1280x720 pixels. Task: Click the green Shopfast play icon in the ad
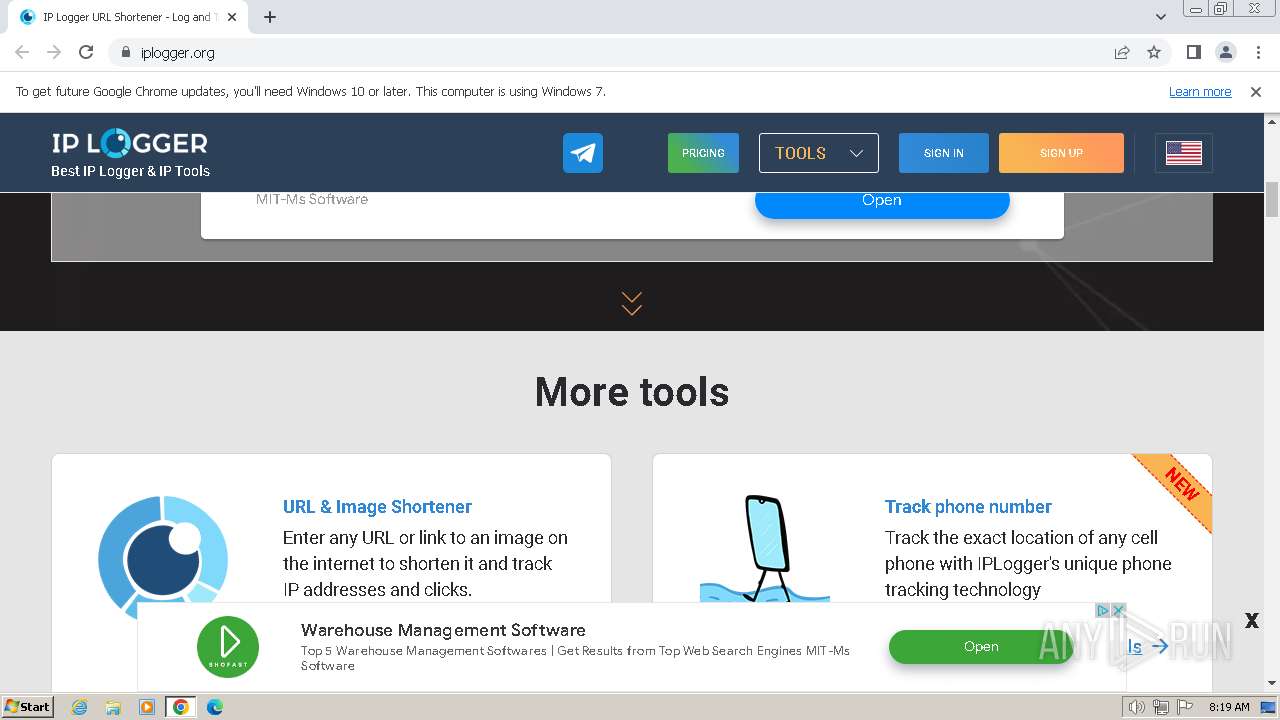[x=228, y=646]
